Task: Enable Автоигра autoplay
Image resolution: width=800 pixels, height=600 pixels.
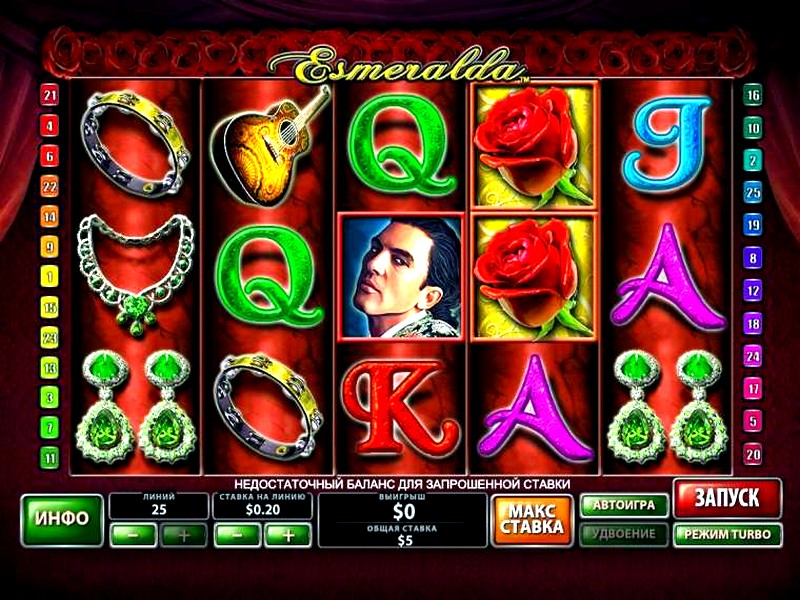Action: pyautogui.click(x=624, y=506)
